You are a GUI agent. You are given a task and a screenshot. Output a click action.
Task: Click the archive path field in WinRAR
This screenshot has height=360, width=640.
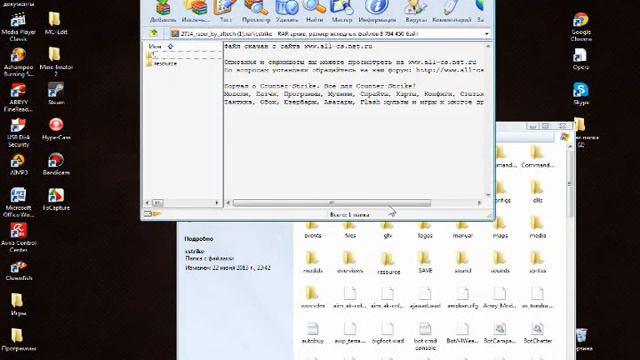pyautogui.click(x=330, y=34)
